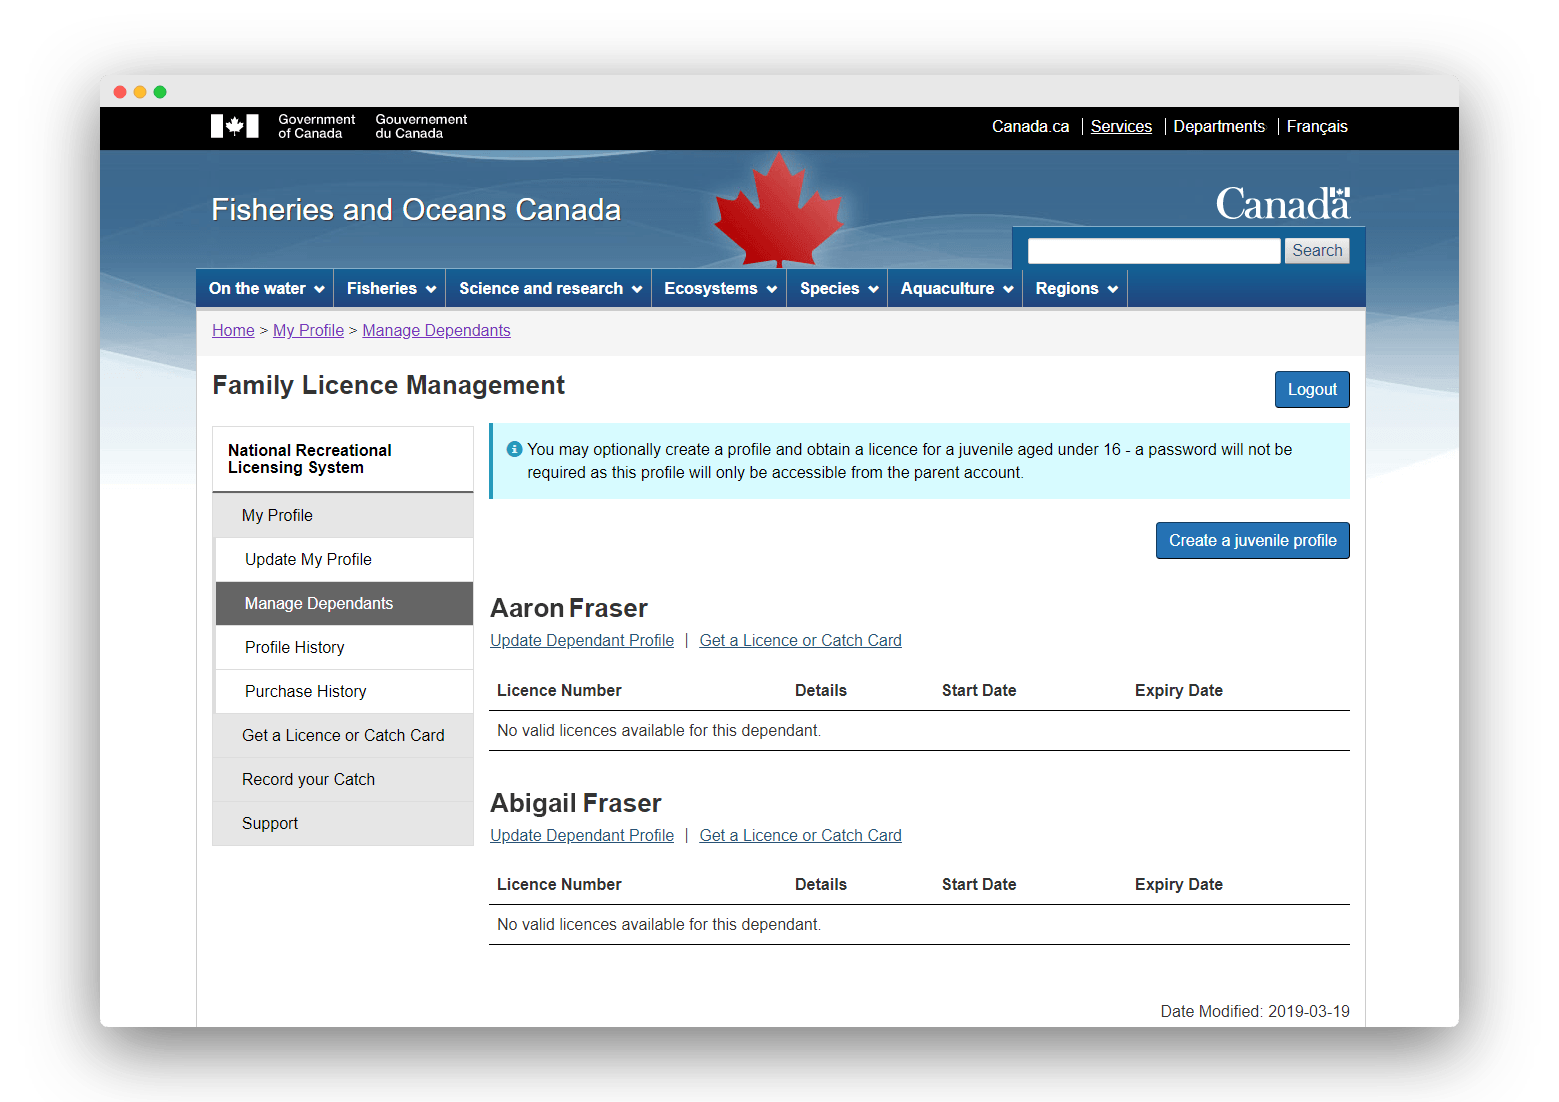Image resolution: width=1559 pixels, height=1102 pixels.
Task: Expand the On the water menu
Action: 266,288
